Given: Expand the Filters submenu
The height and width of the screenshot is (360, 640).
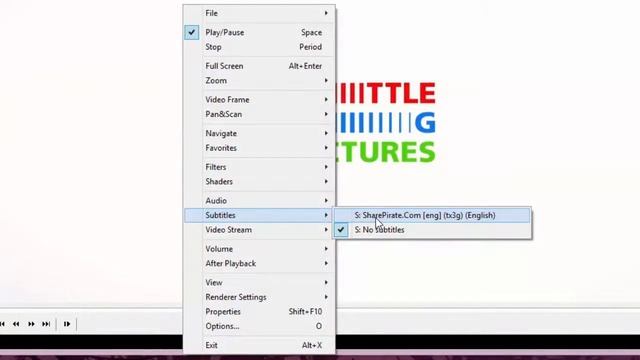Looking at the screenshot, I should pos(259,167).
